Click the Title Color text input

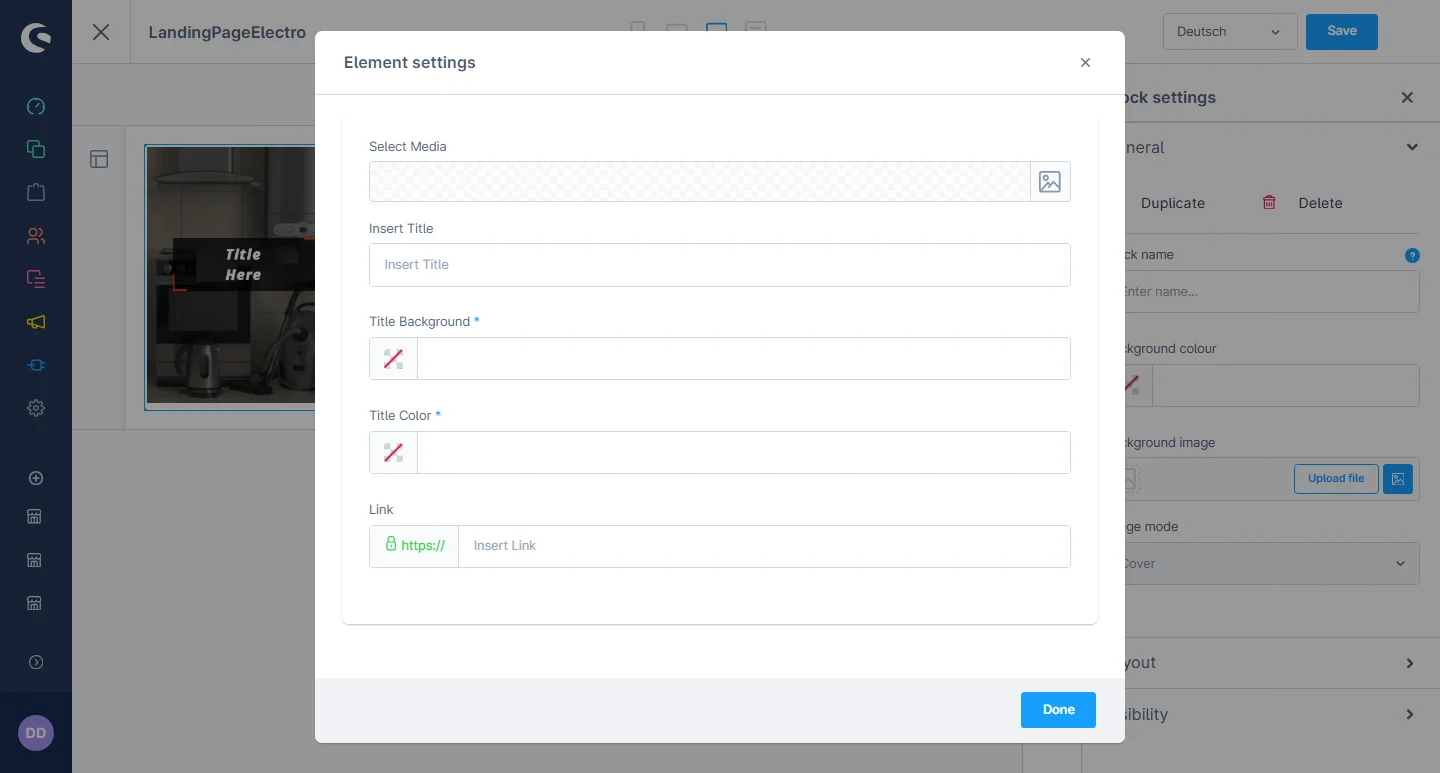[743, 453]
